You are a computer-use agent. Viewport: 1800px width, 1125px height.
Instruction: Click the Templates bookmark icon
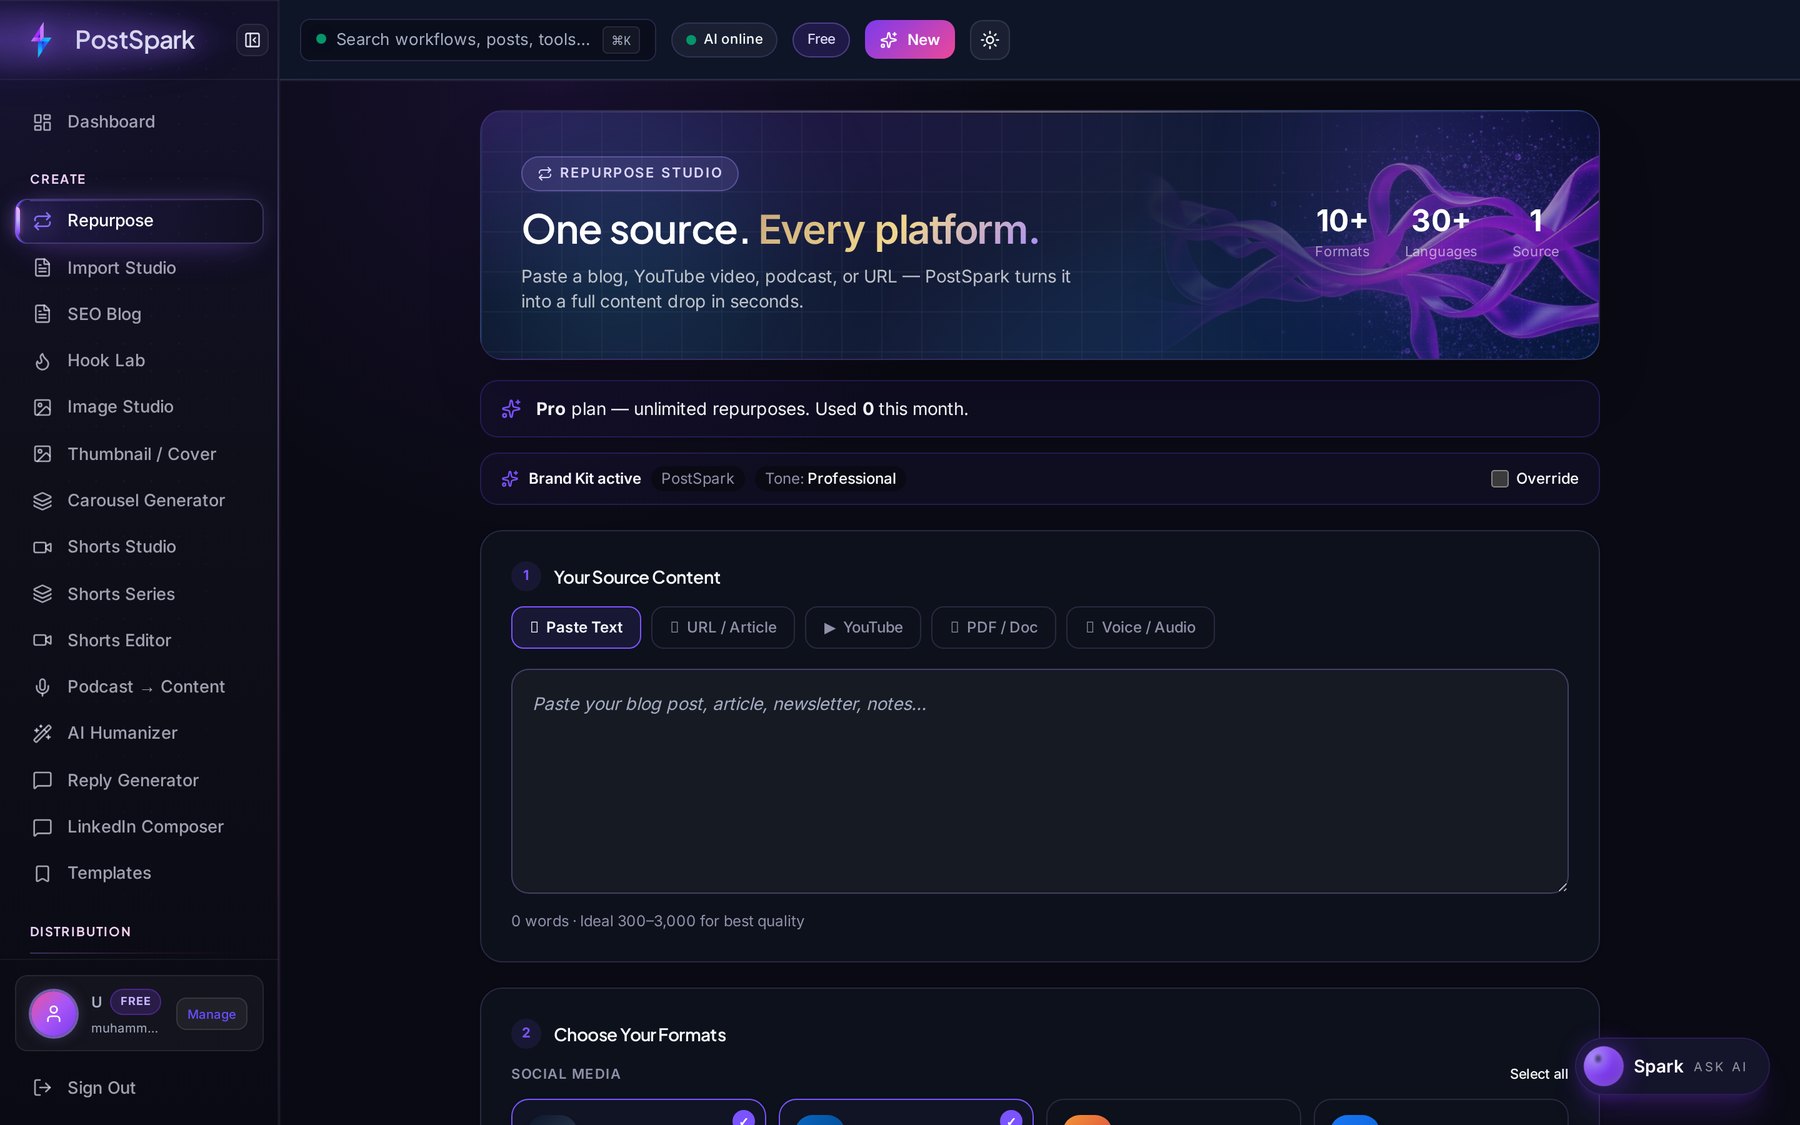pyautogui.click(x=42, y=873)
